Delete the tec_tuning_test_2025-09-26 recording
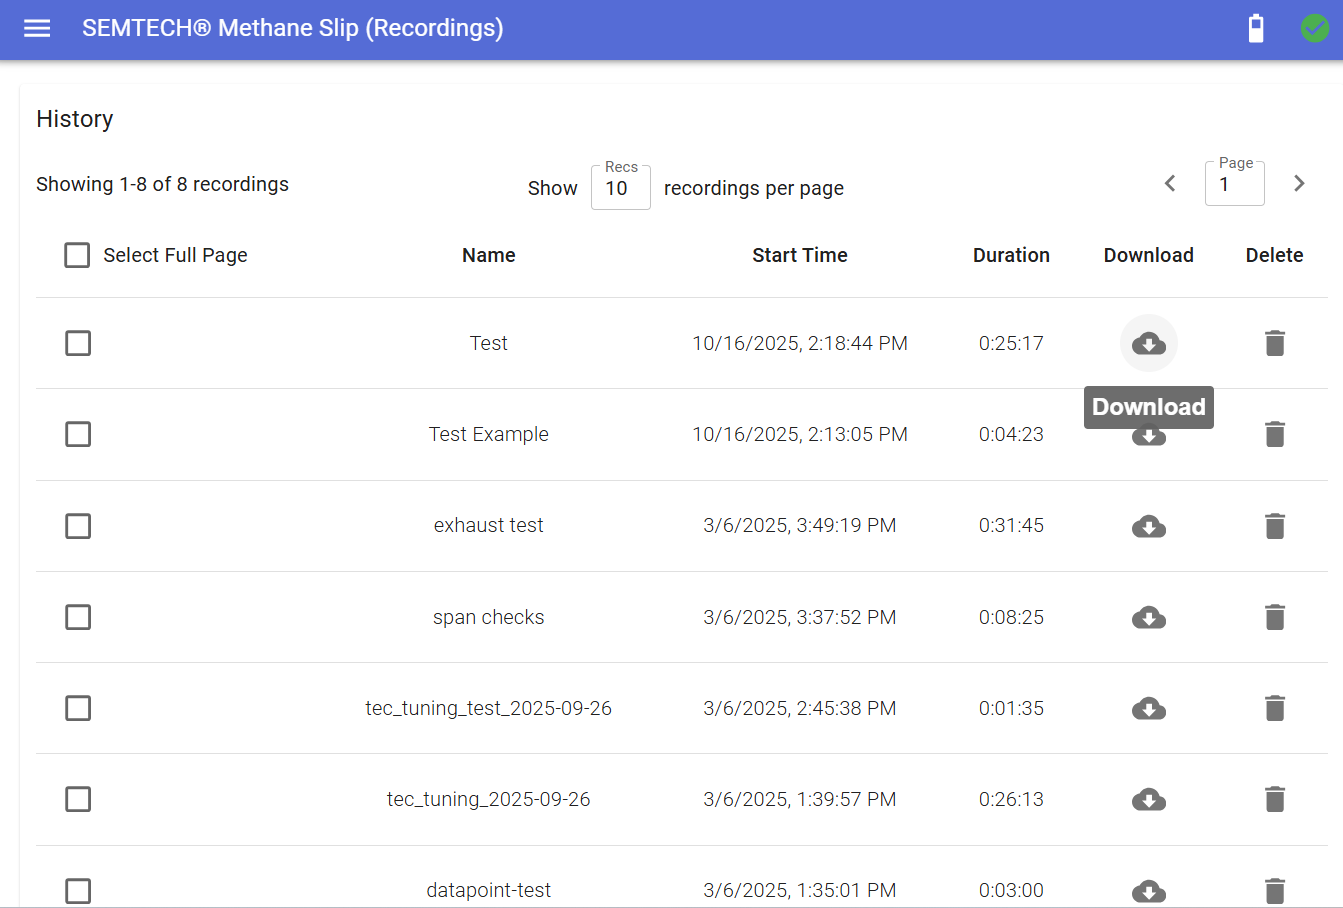Viewport: 1343px width, 908px height. click(x=1274, y=708)
